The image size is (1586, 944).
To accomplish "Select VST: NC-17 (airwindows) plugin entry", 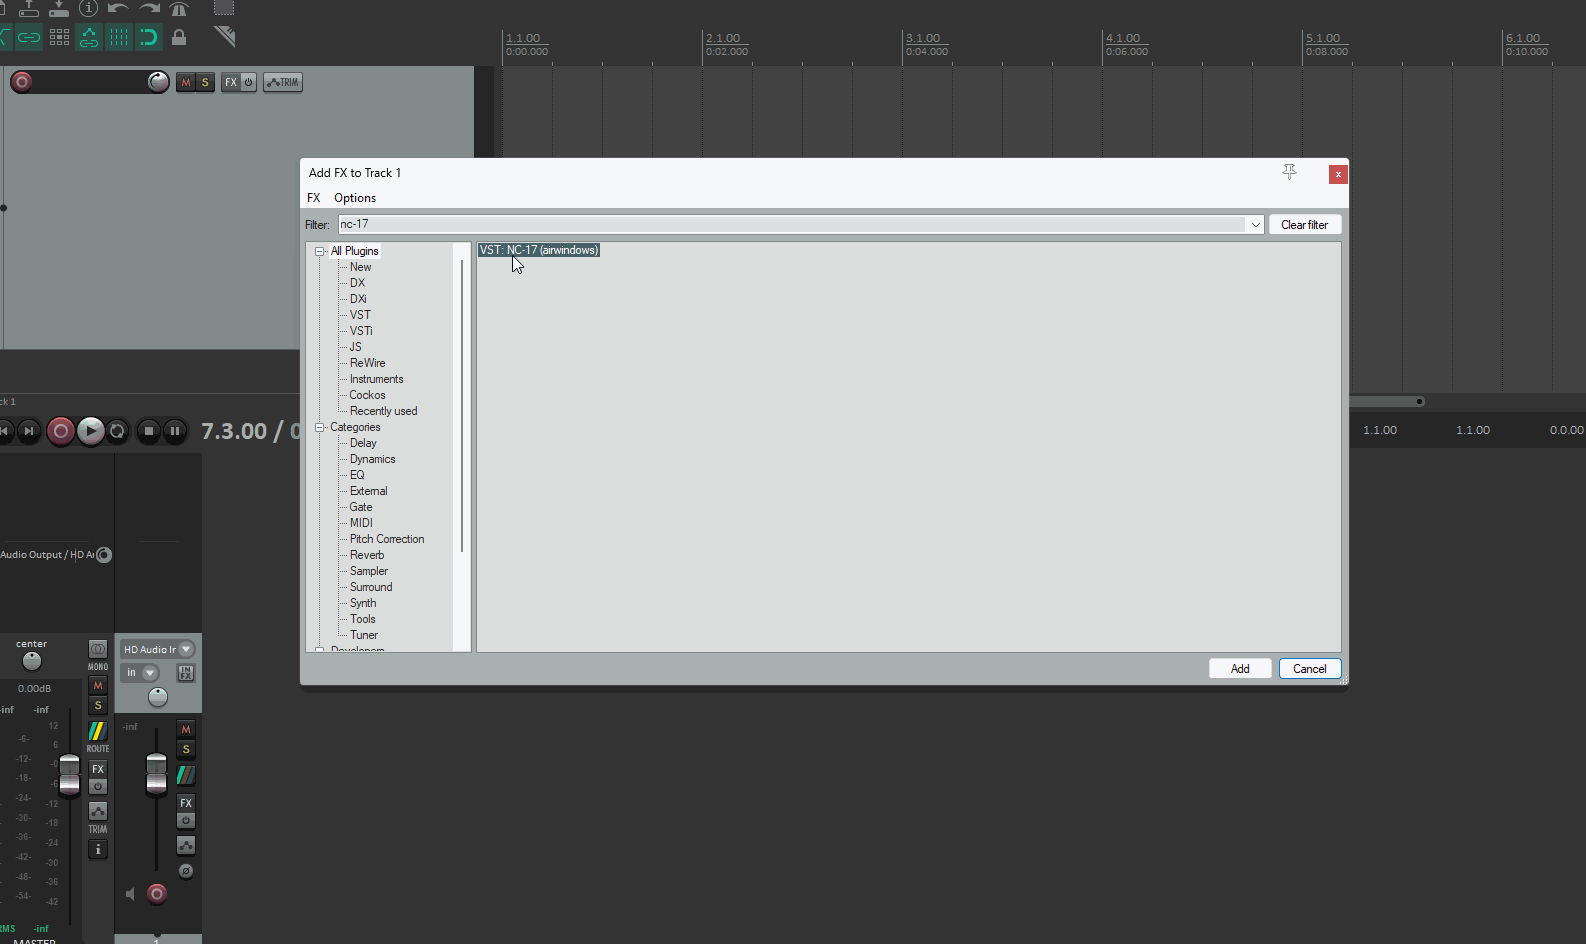I will point(539,250).
